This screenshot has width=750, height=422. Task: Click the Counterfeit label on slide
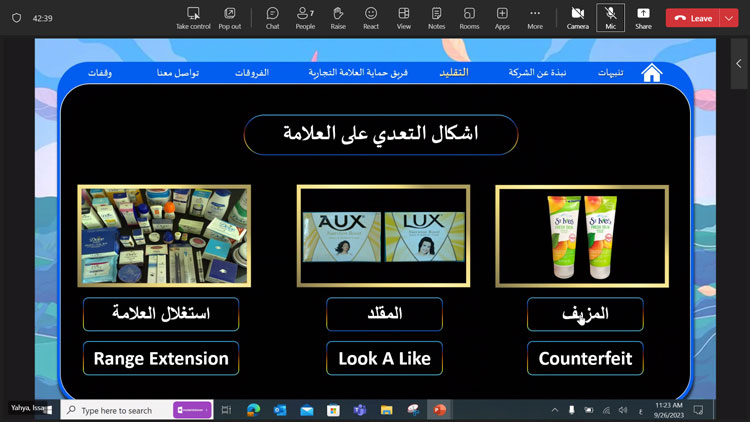(585, 358)
